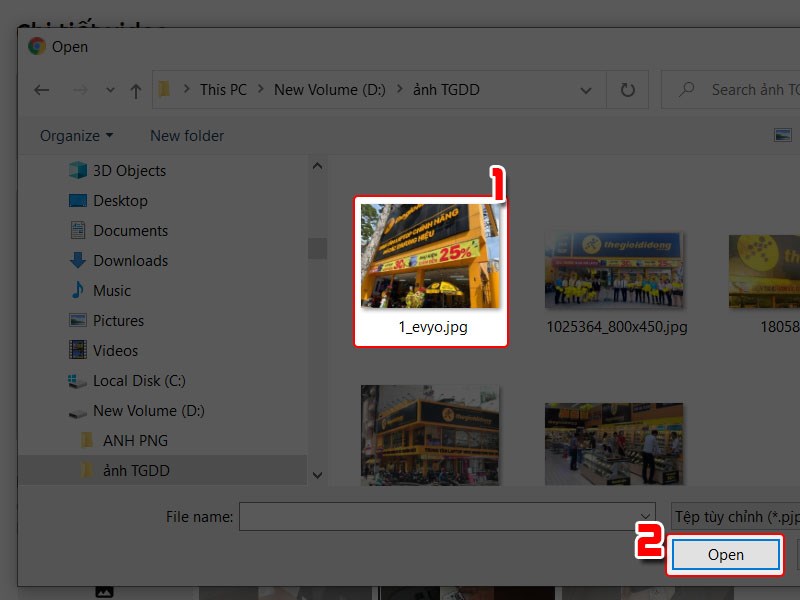
Task: Click the Local Disk (C:) drive icon
Action: pos(77,381)
